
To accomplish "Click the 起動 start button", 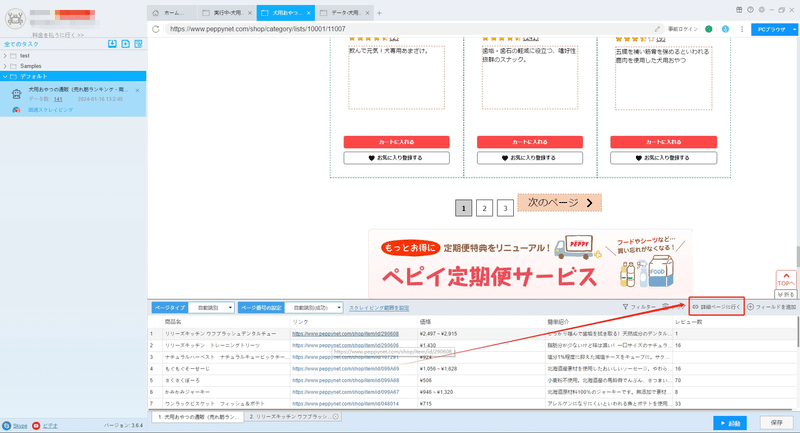I will [730, 423].
